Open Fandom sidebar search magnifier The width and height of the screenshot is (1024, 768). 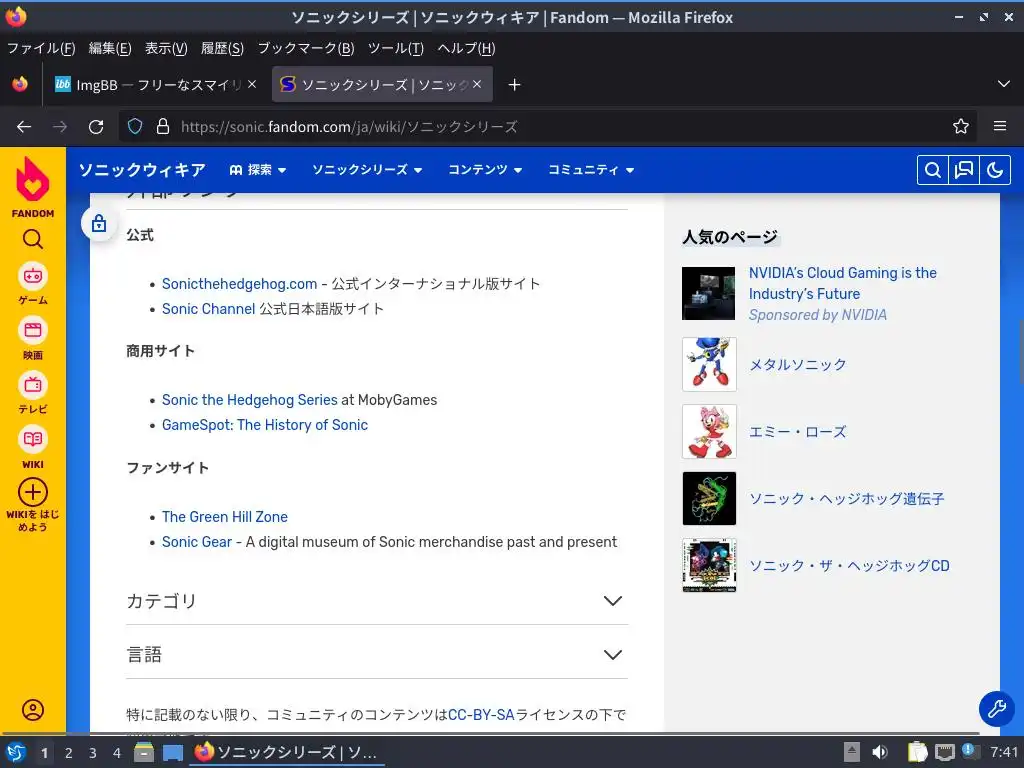33,239
